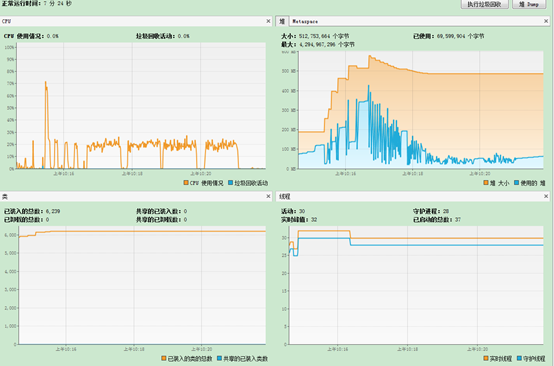Click inside the heap size chart
The image size is (554, 366).
pyautogui.click(x=421, y=110)
